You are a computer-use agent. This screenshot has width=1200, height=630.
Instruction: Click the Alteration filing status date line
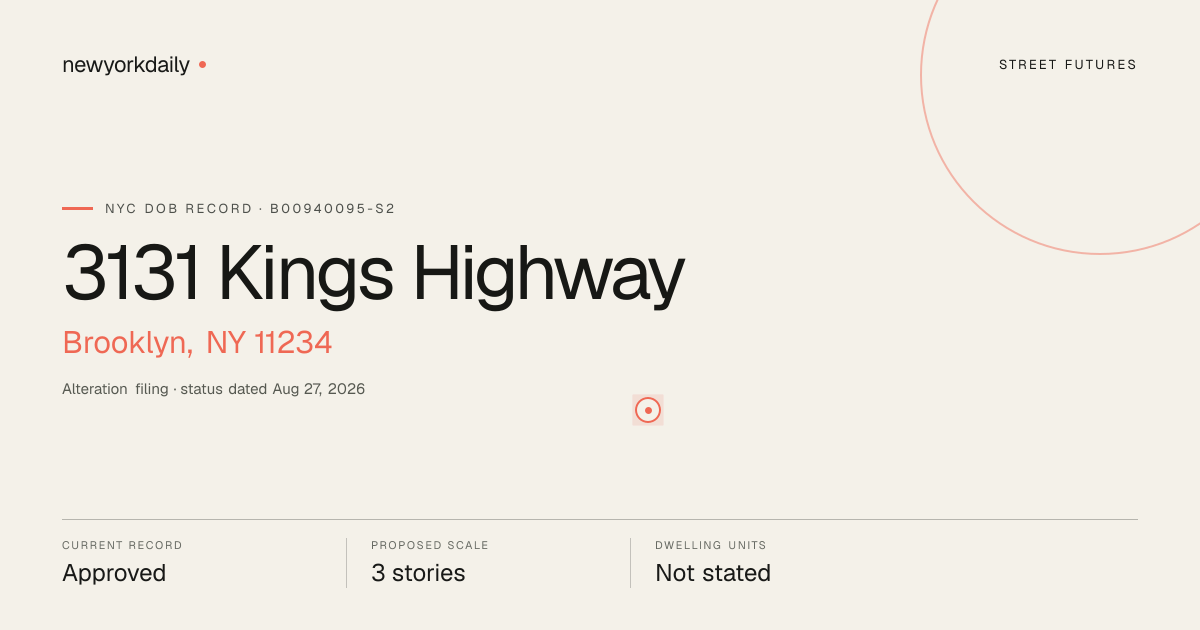(x=214, y=389)
